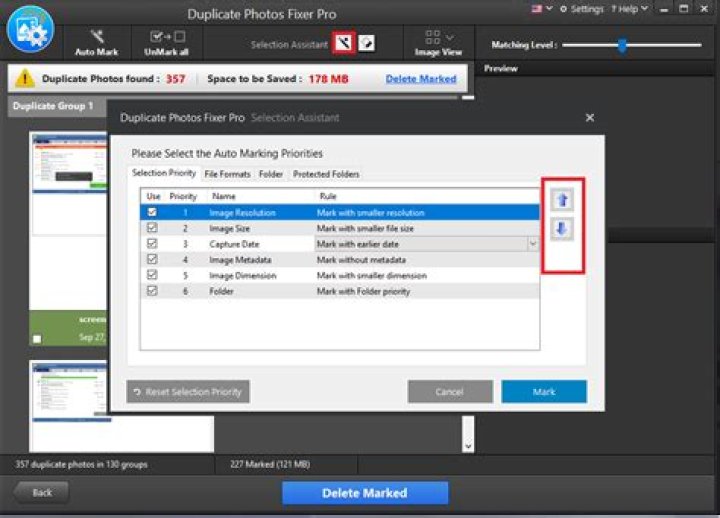Image resolution: width=720 pixels, height=518 pixels.
Task: Click the Name column header
Action: [224, 196]
